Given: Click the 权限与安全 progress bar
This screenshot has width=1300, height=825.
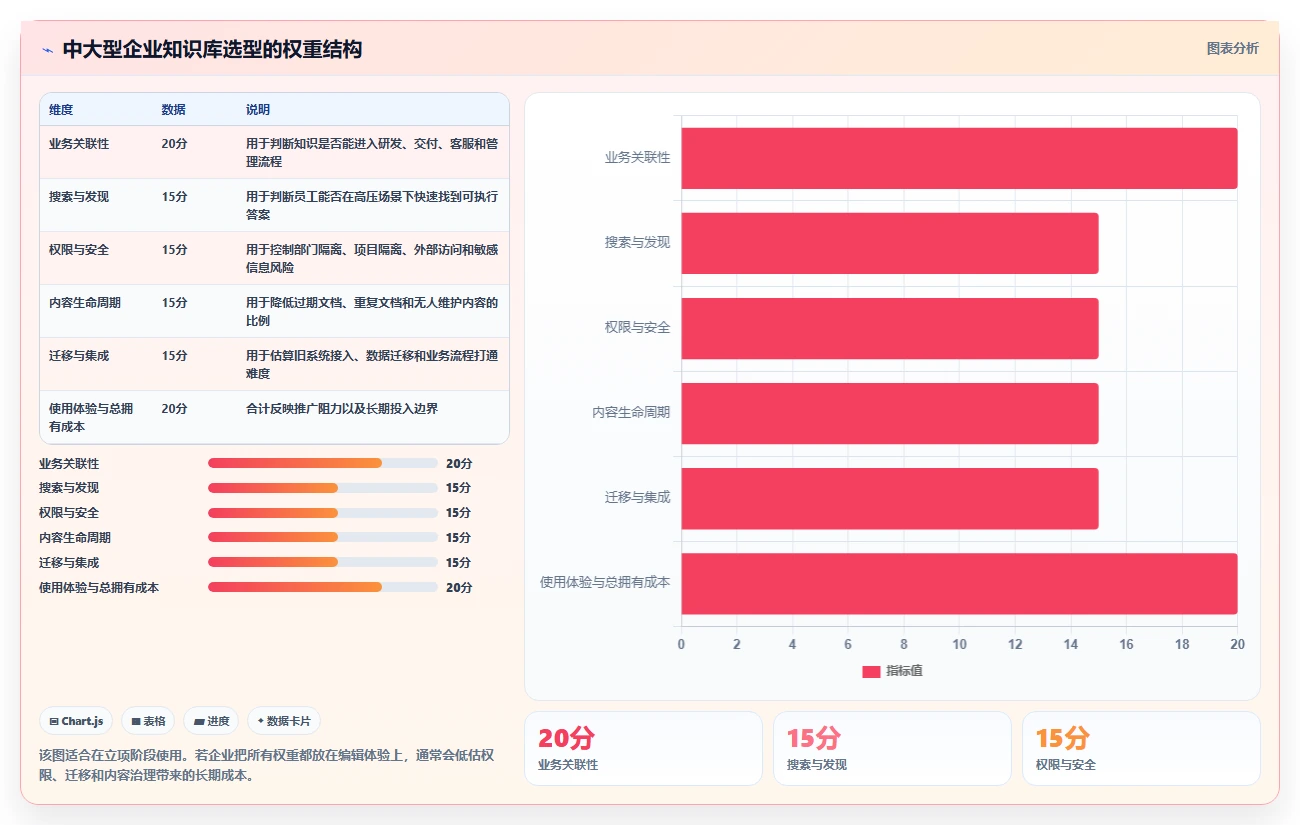Looking at the screenshot, I should (x=323, y=513).
